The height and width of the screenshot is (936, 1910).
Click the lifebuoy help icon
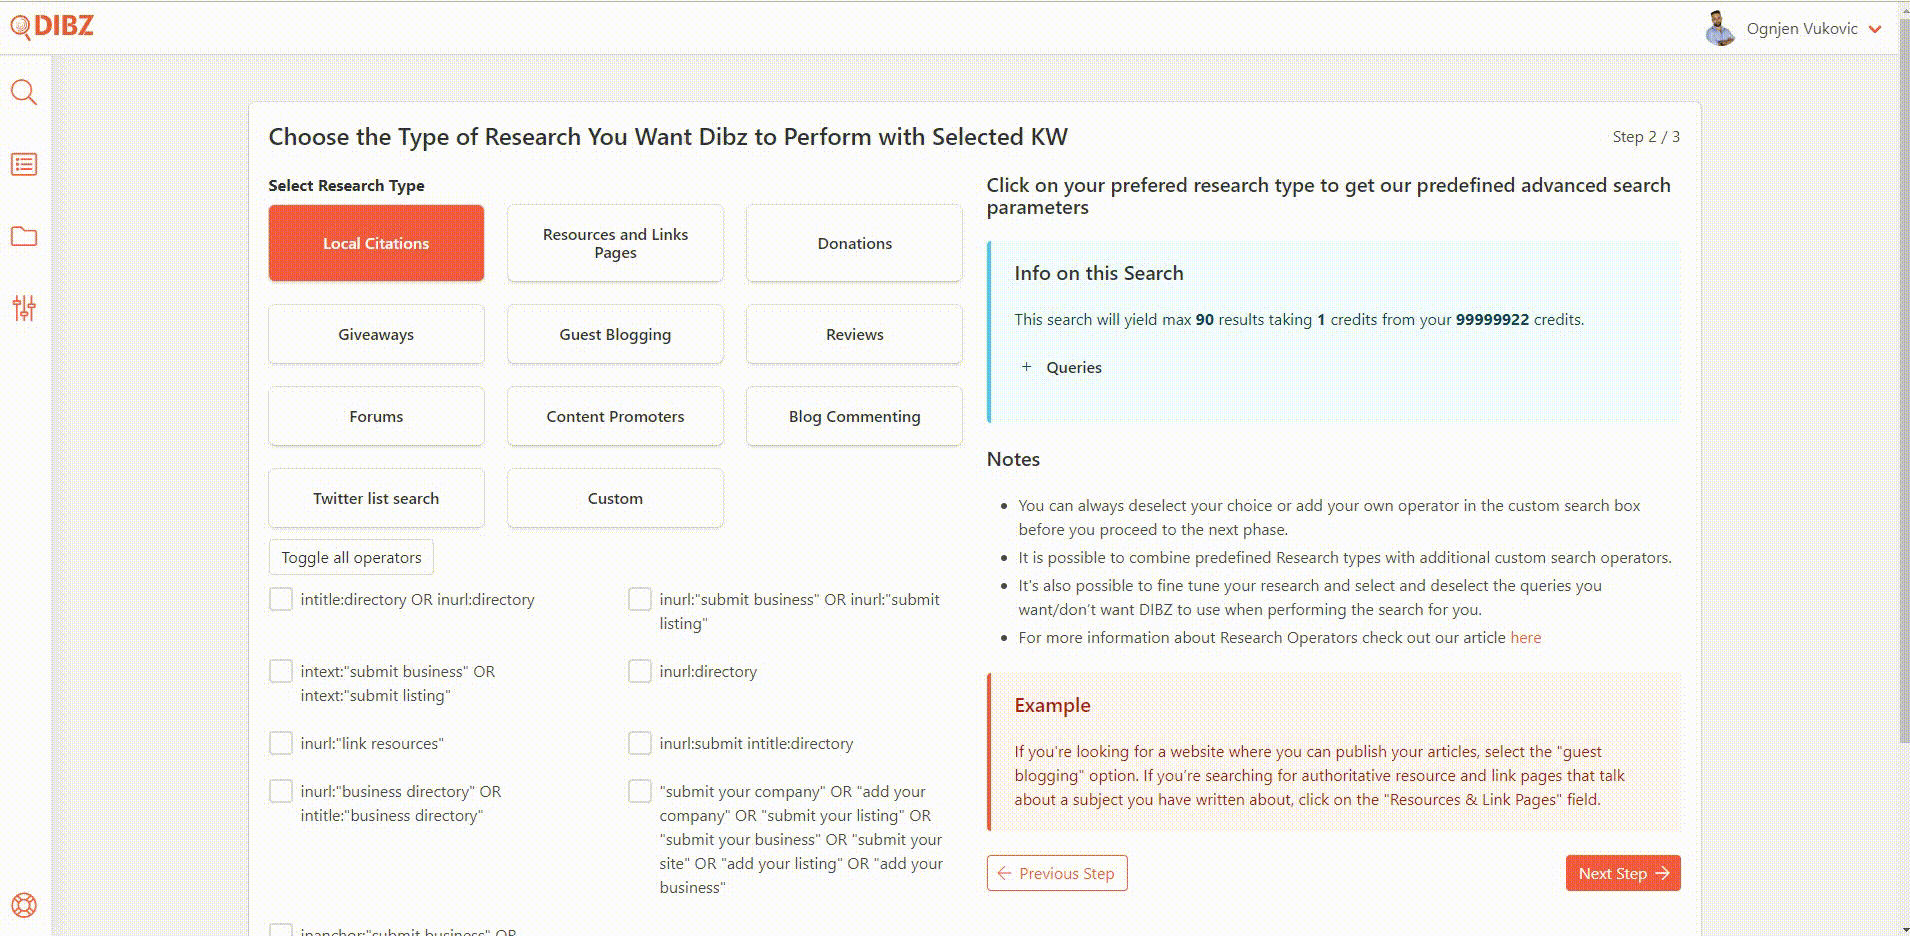pos(24,905)
